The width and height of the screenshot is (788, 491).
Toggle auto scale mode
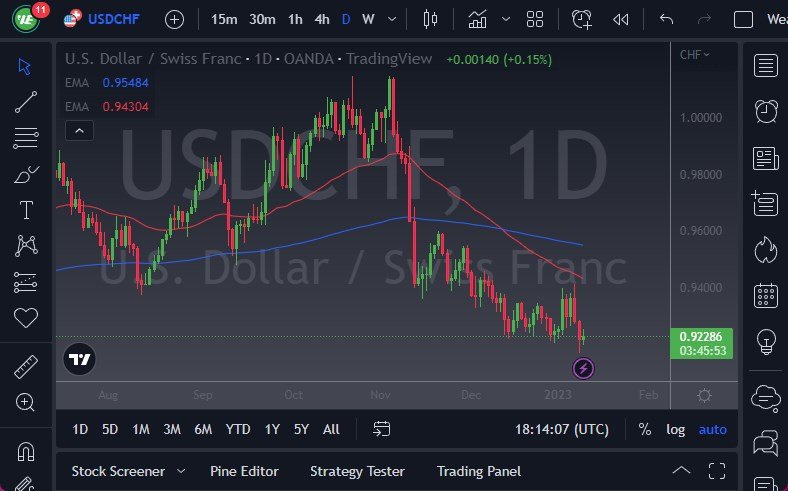point(713,430)
